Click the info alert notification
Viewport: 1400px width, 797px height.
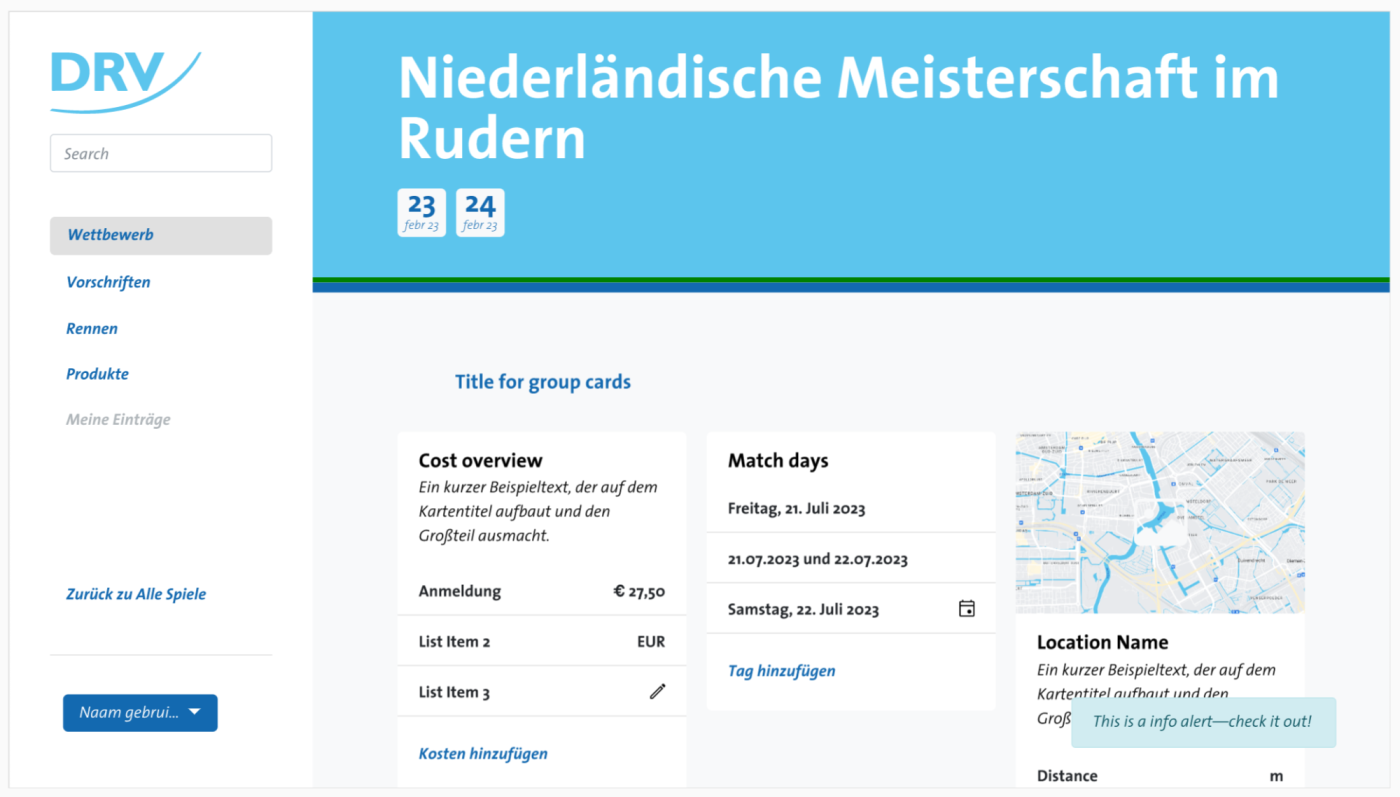coord(1201,722)
